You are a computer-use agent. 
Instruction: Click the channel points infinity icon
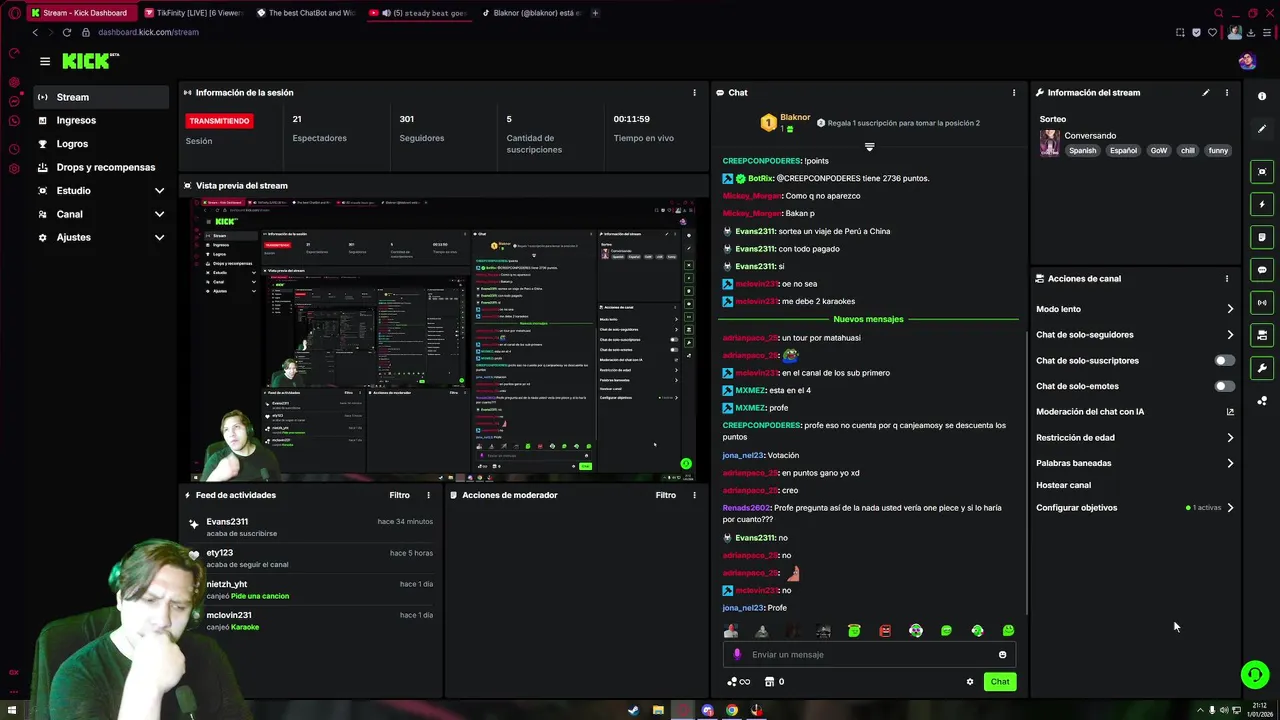(739, 682)
